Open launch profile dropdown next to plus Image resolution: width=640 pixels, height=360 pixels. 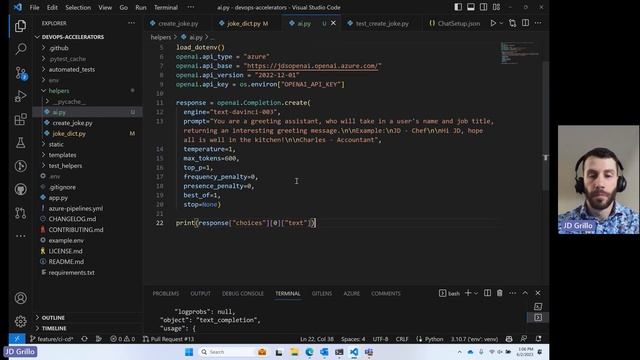click(476, 293)
